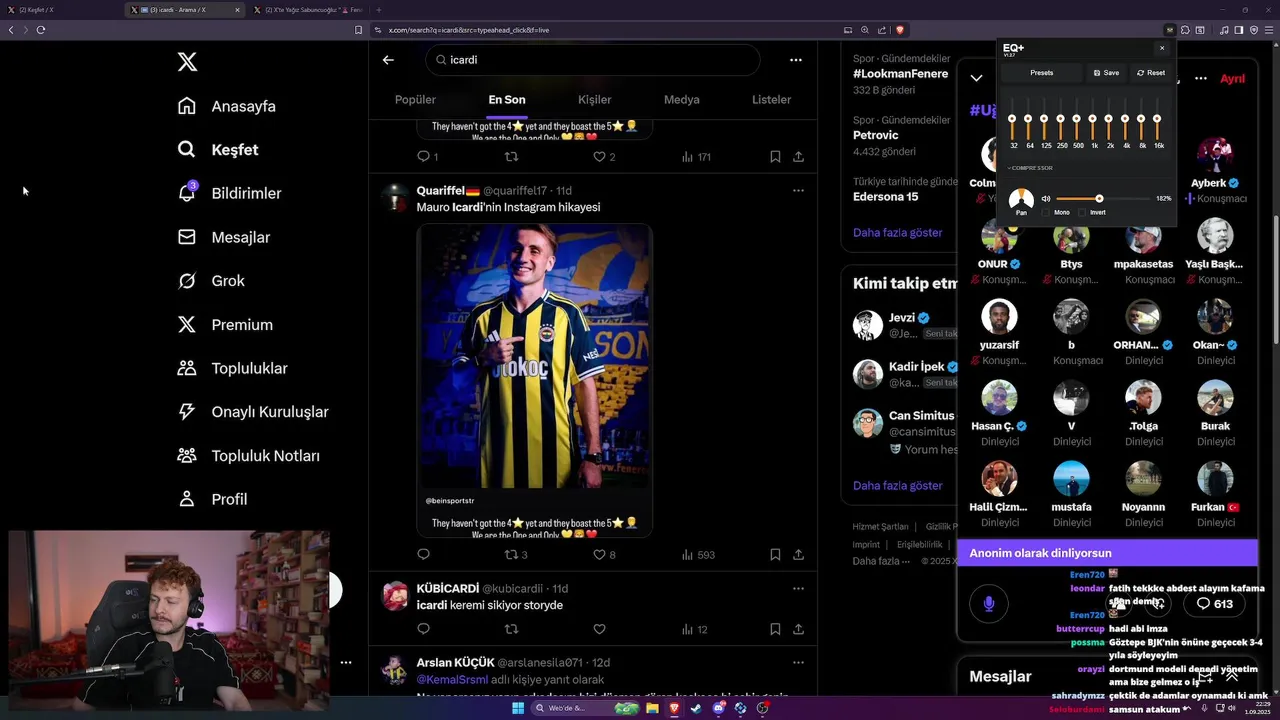Switch to En Son tab
The height and width of the screenshot is (720, 1280).
point(507,100)
